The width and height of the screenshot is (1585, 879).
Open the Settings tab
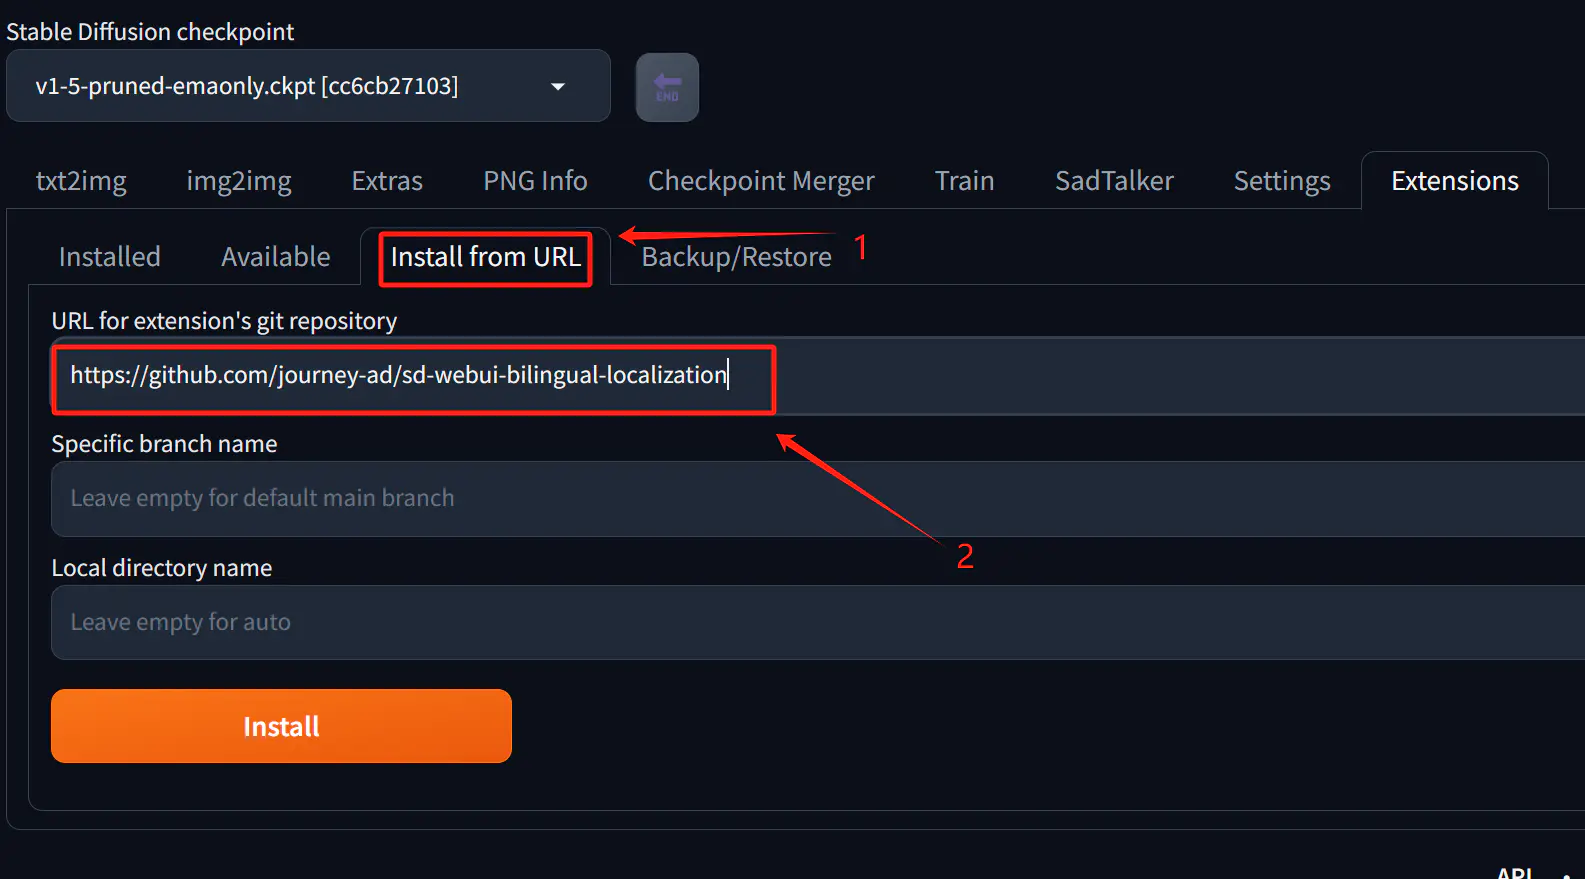1282,181
